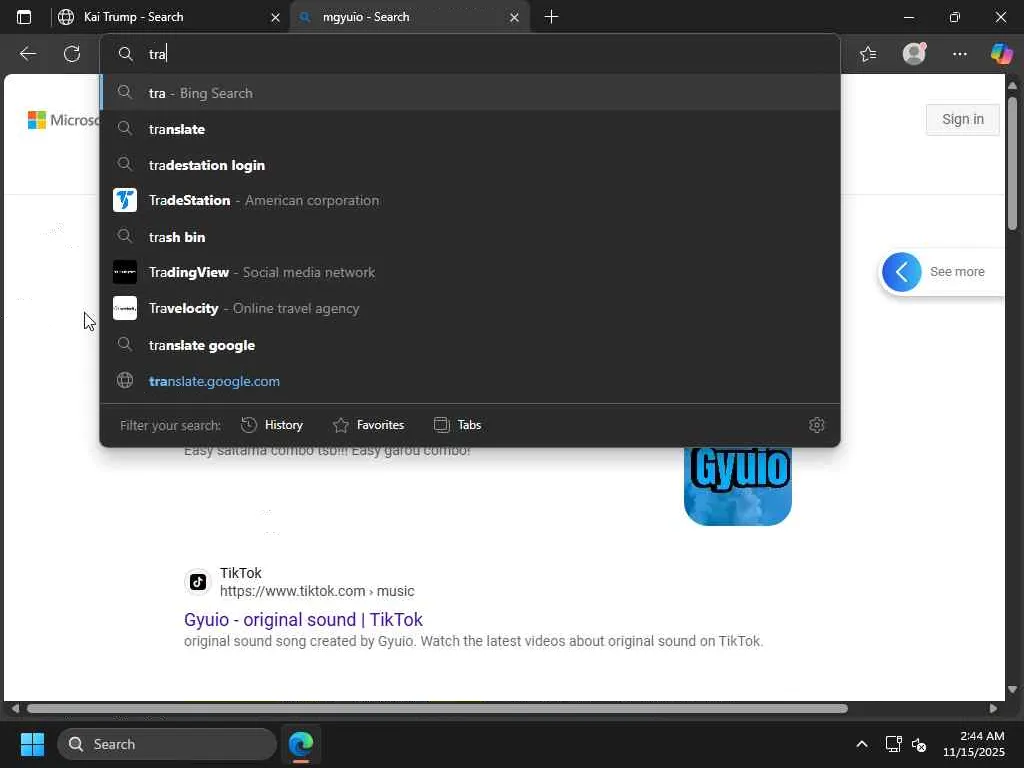1024x768 pixels.
Task: Filter the search by History
Action: (272, 425)
